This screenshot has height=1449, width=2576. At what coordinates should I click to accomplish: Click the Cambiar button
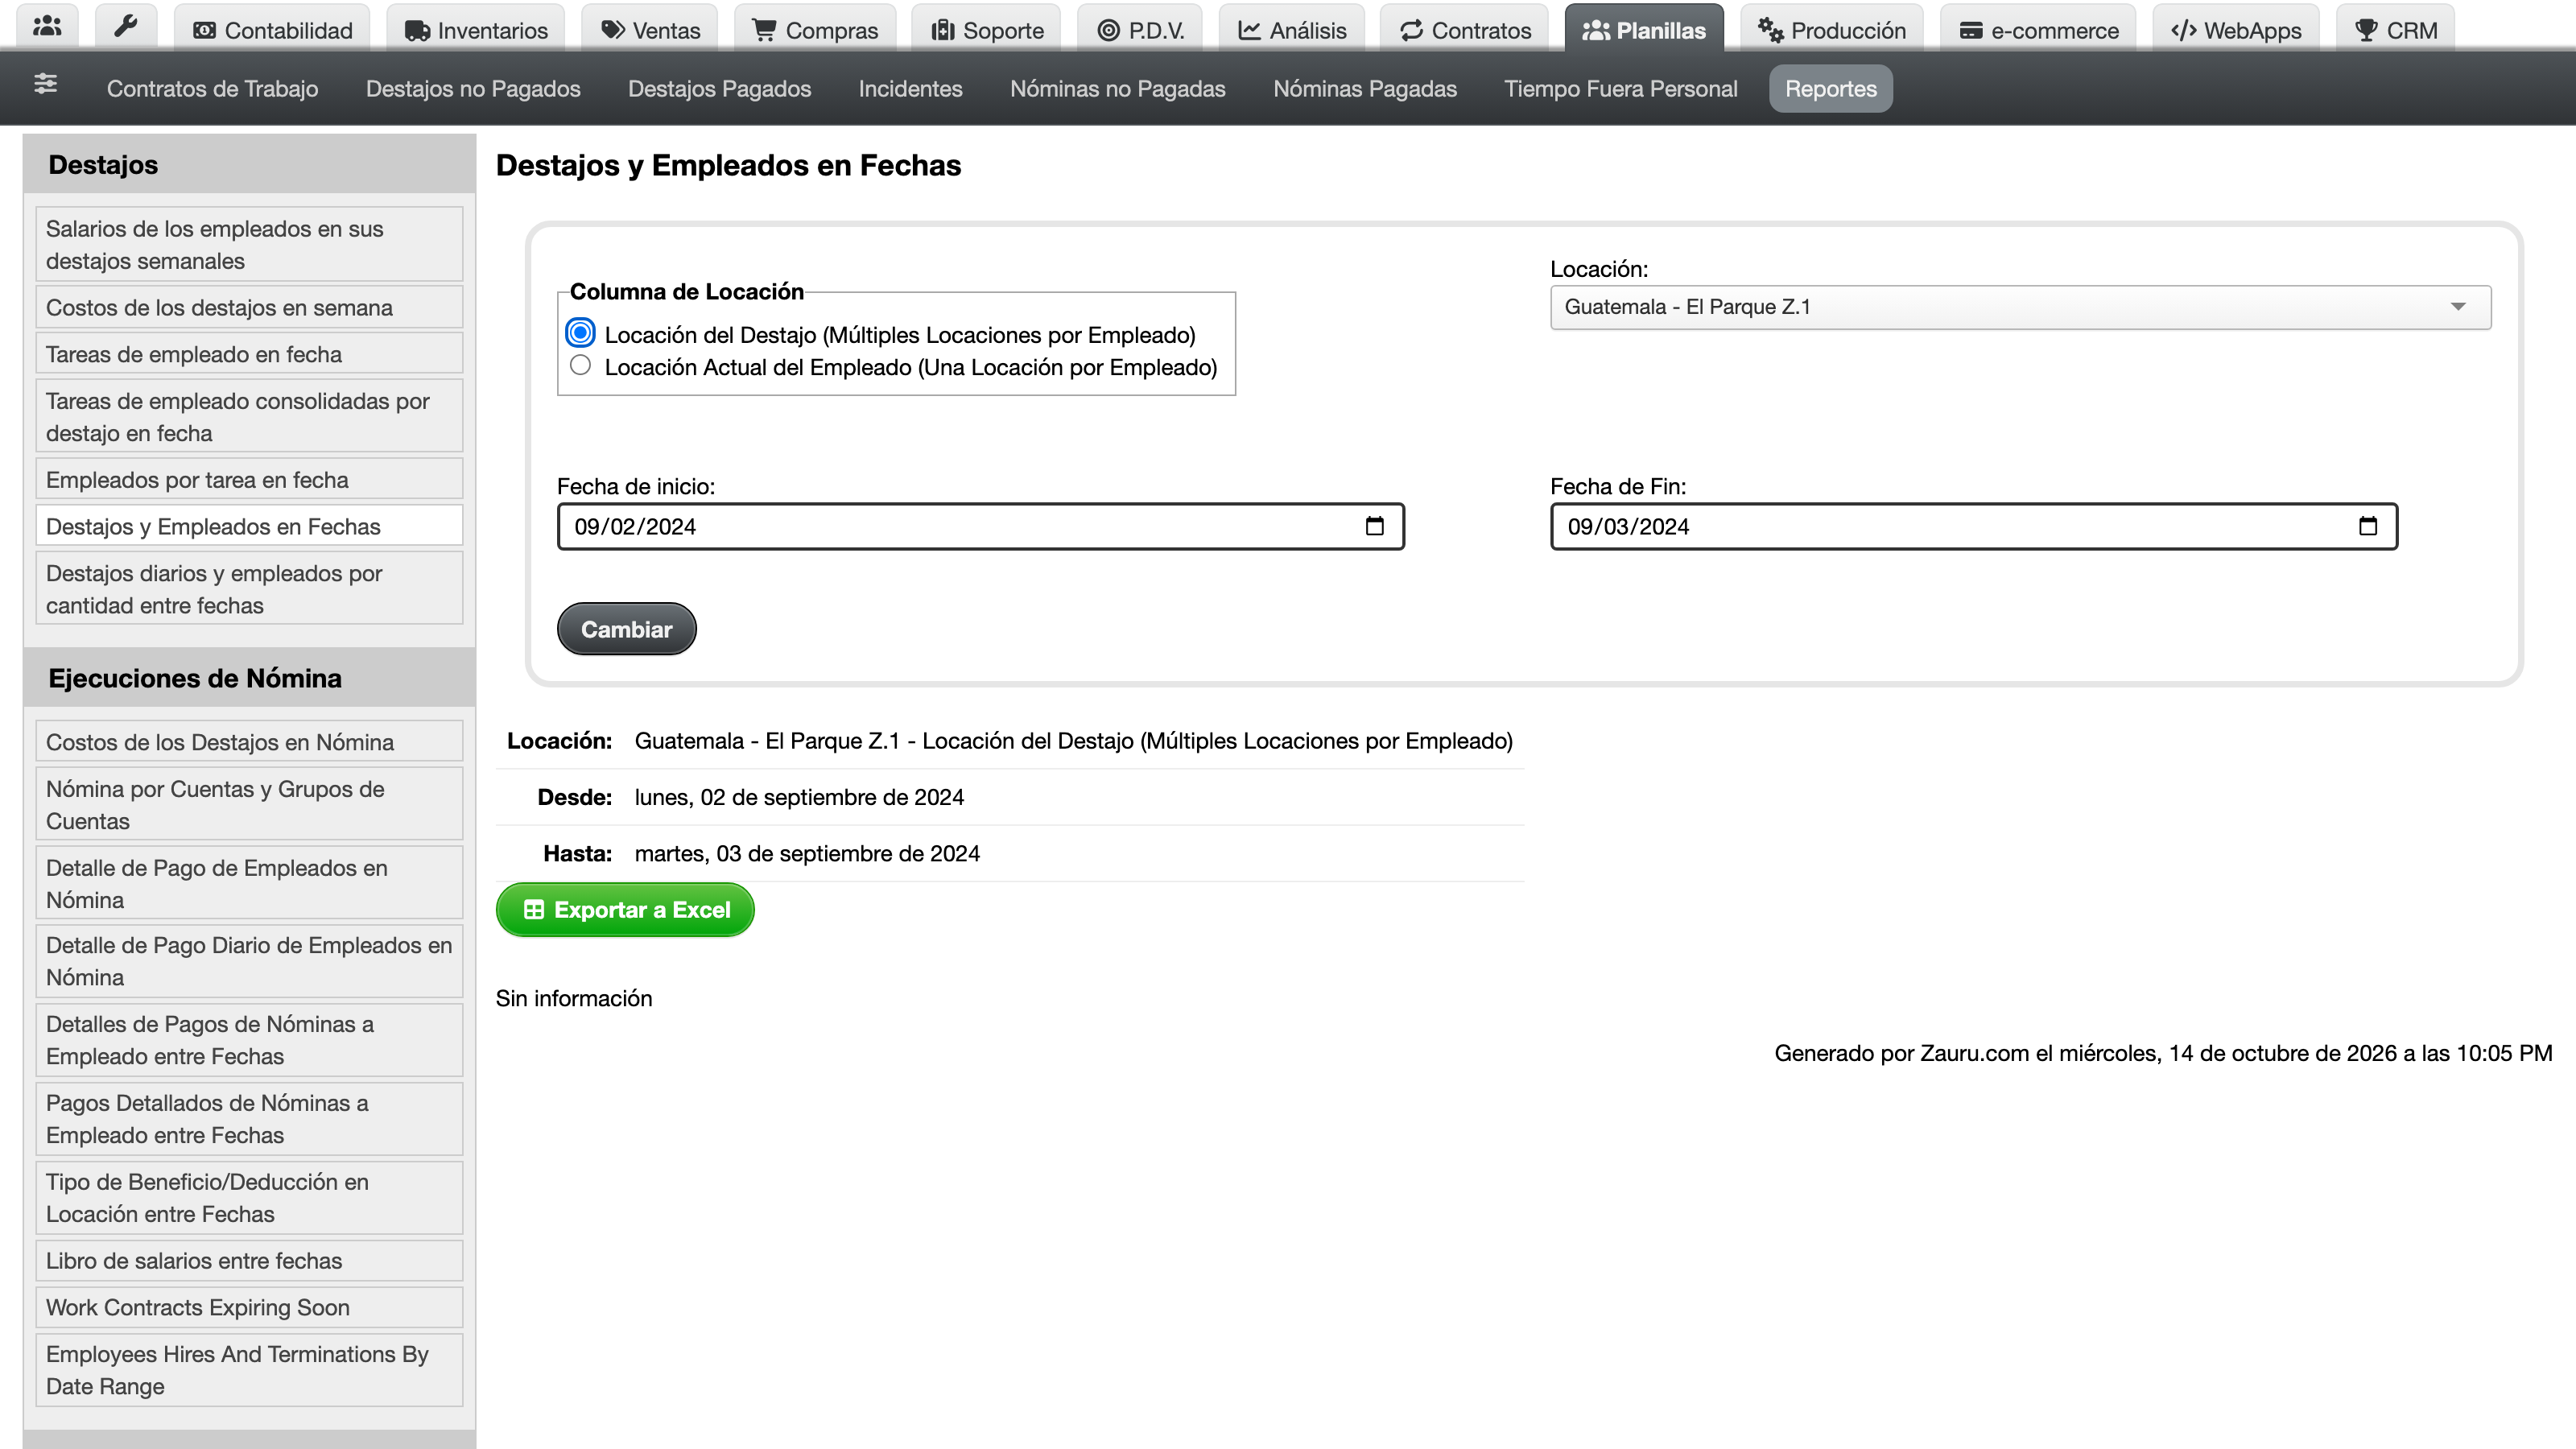(x=626, y=629)
